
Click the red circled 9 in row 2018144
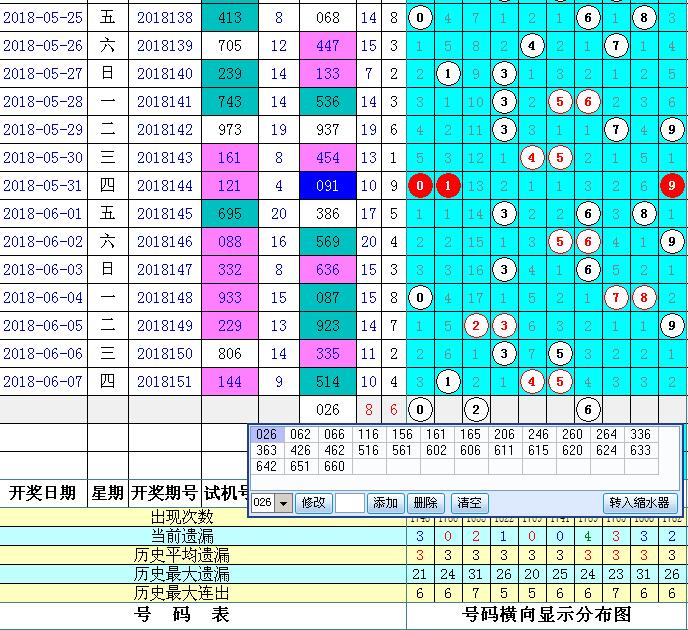(673, 185)
